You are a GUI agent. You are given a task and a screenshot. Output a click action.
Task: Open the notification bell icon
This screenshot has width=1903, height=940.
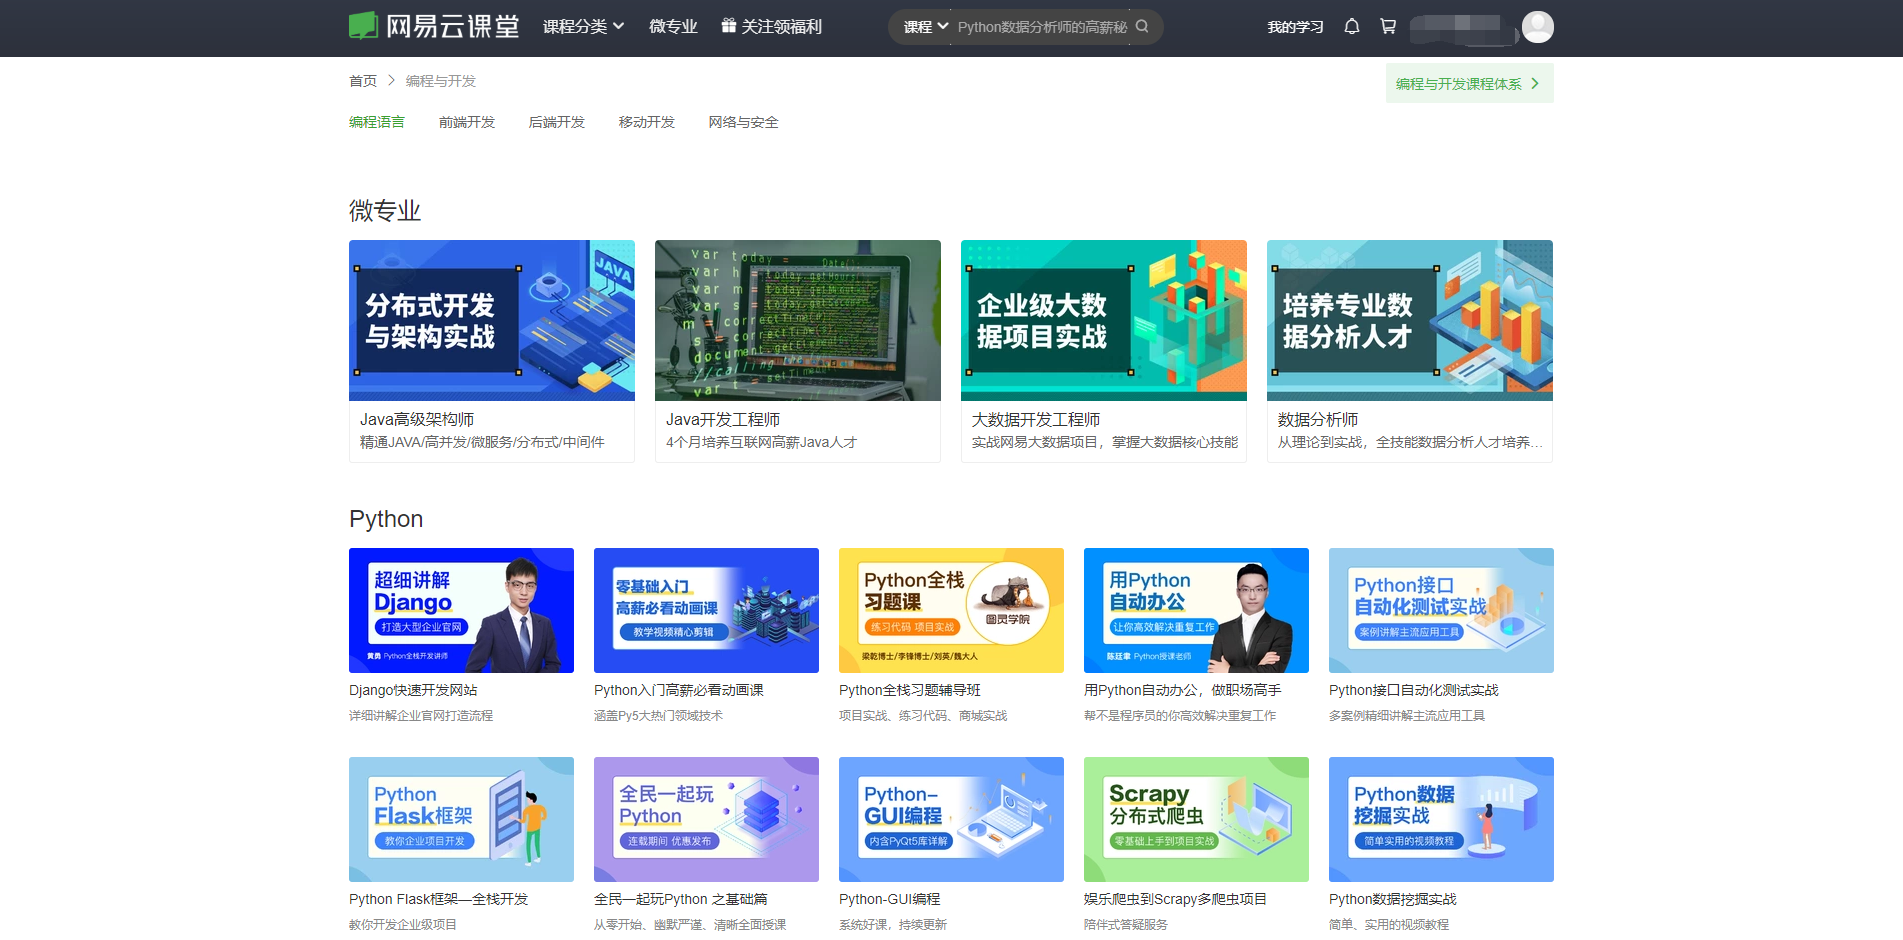(1352, 26)
